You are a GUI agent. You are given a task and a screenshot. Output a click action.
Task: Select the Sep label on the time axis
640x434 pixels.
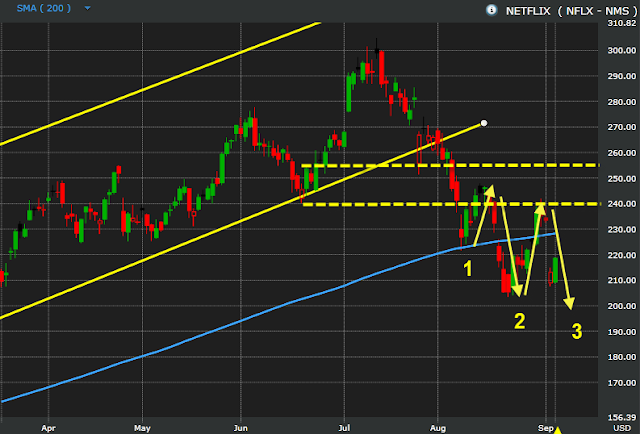point(546,428)
